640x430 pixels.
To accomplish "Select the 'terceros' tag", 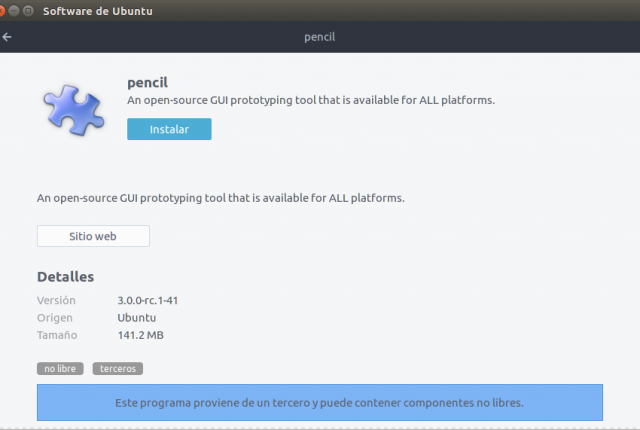I will (x=118, y=368).
